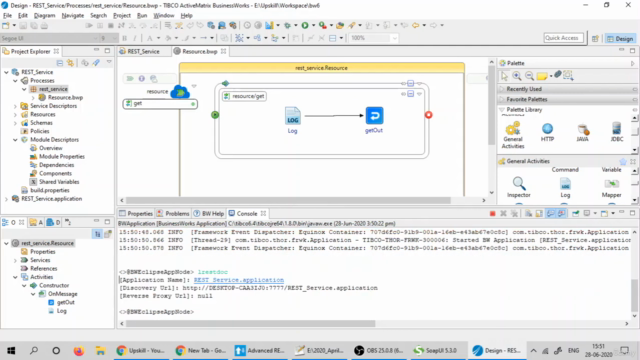Expand Services in the outline
The height and width of the screenshot is (360, 640).
click(15, 260)
